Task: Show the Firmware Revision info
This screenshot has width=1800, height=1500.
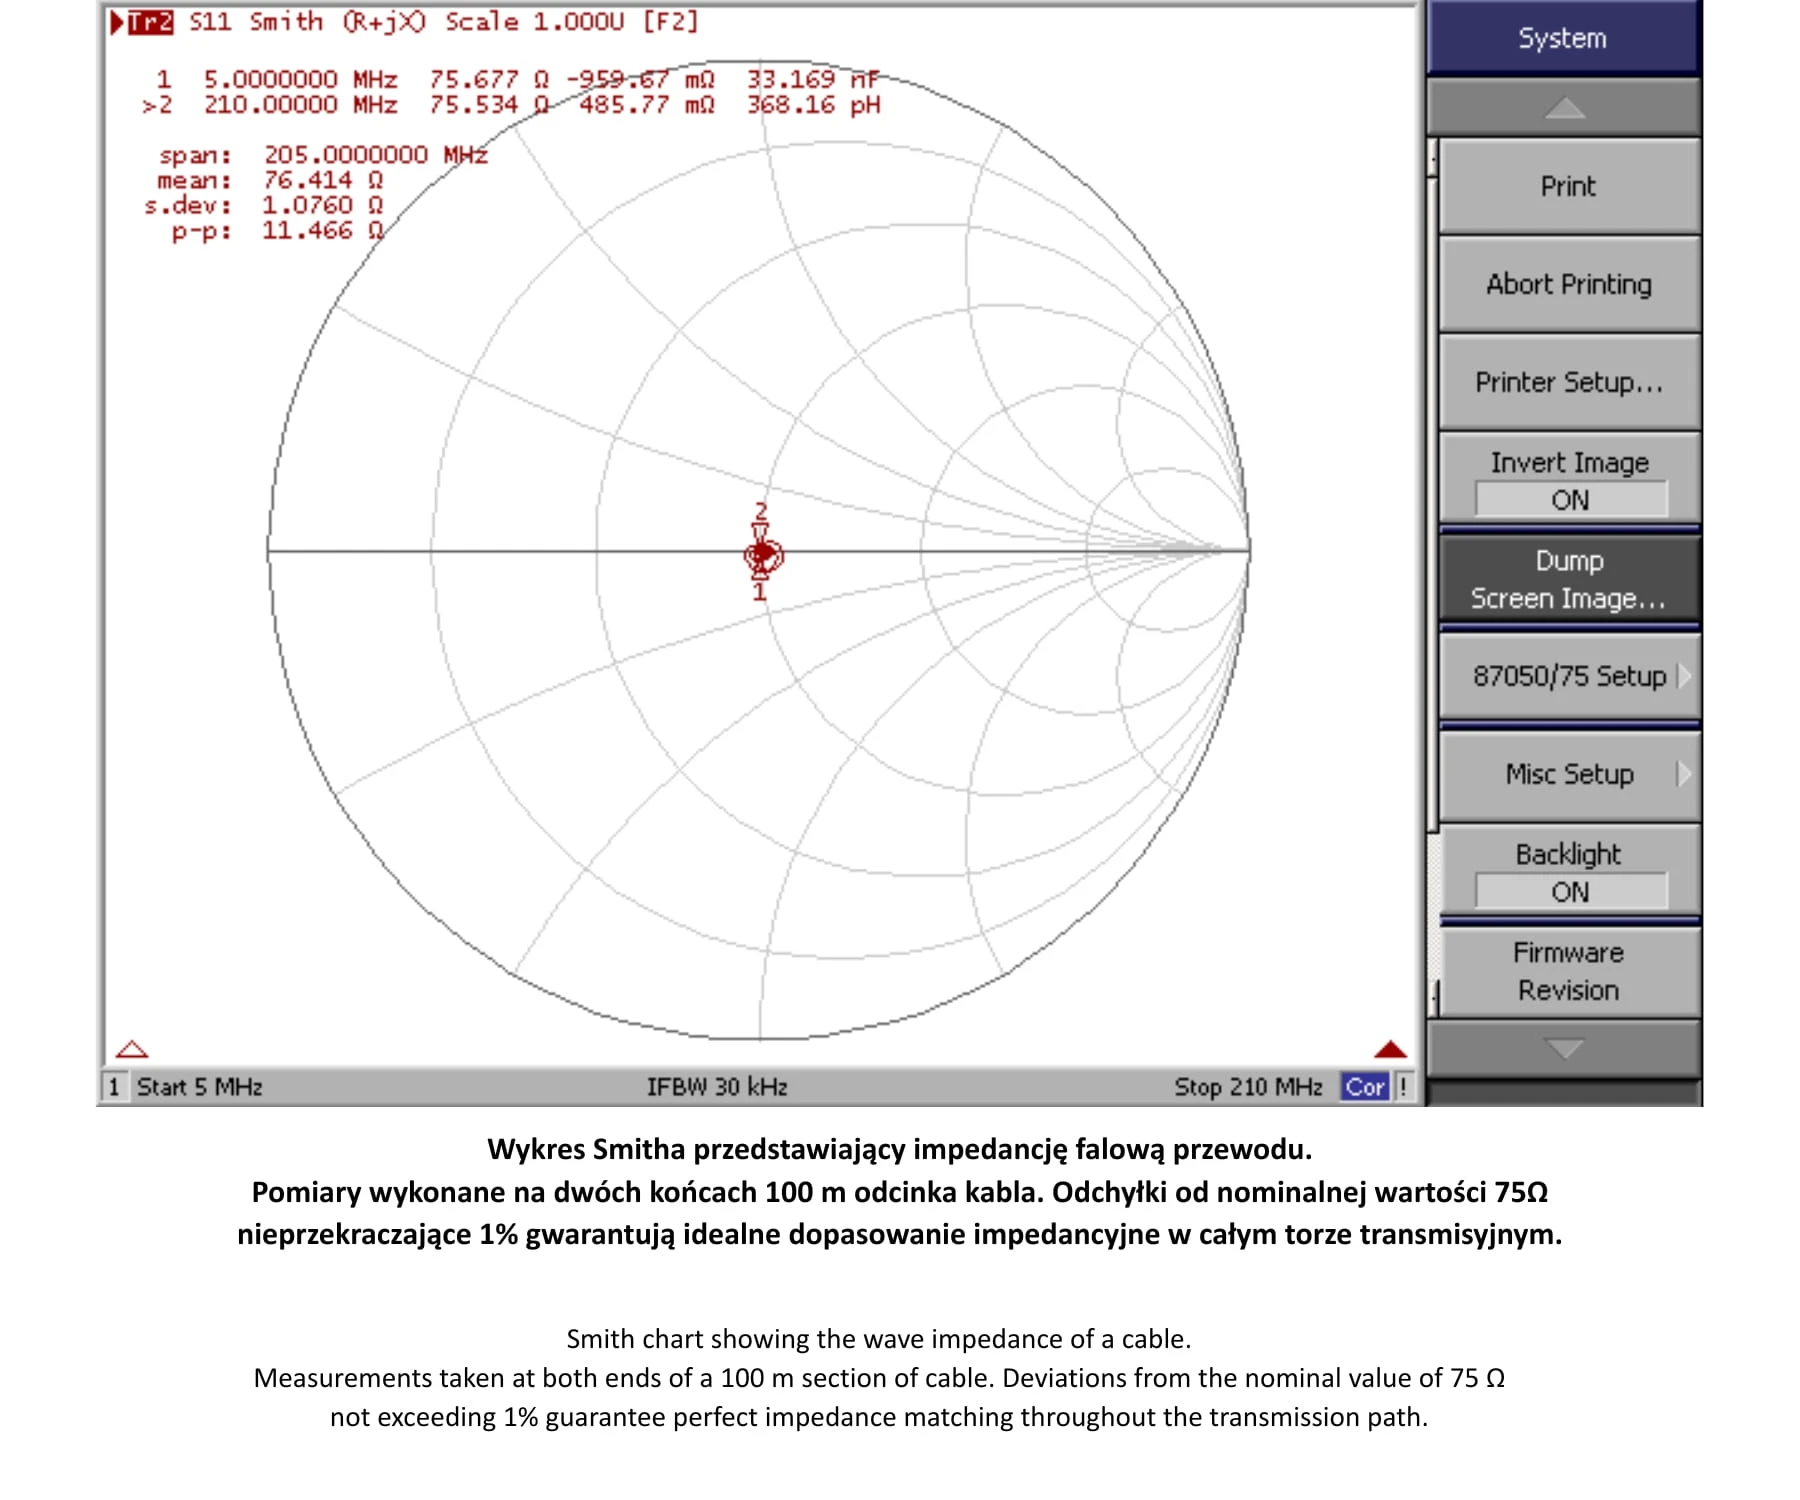Action: 1569,970
